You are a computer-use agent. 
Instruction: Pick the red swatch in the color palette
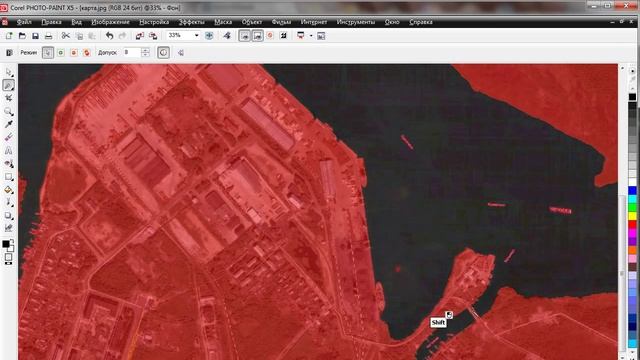coord(632,224)
